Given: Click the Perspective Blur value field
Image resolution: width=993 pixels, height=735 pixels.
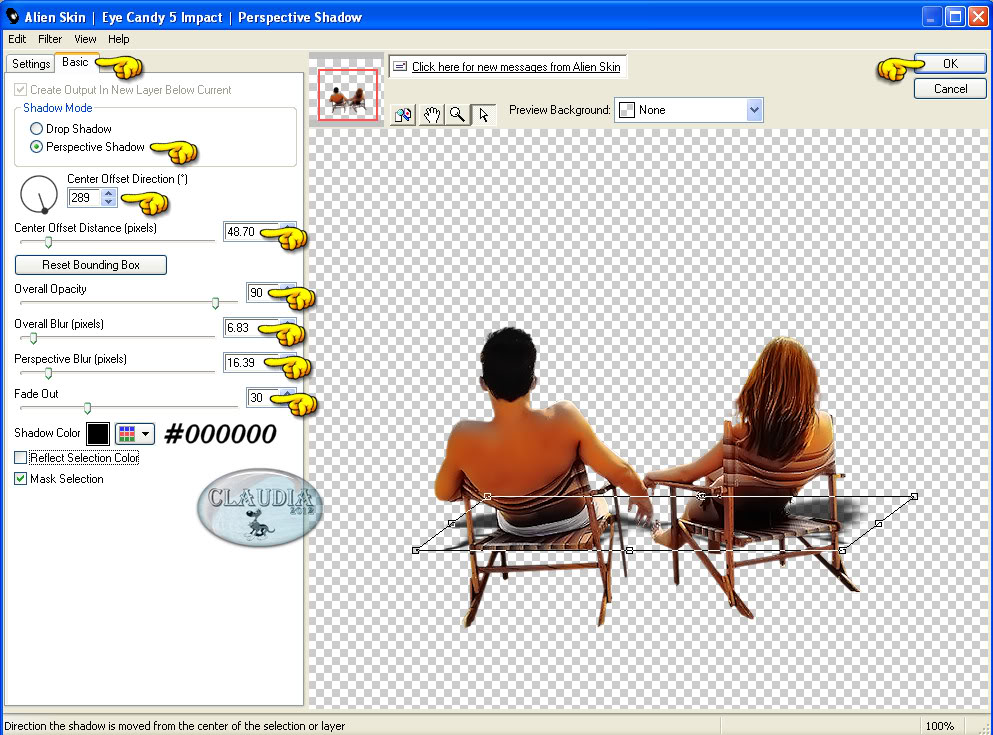Looking at the screenshot, I should pyautogui.click(x=252, y=363).
